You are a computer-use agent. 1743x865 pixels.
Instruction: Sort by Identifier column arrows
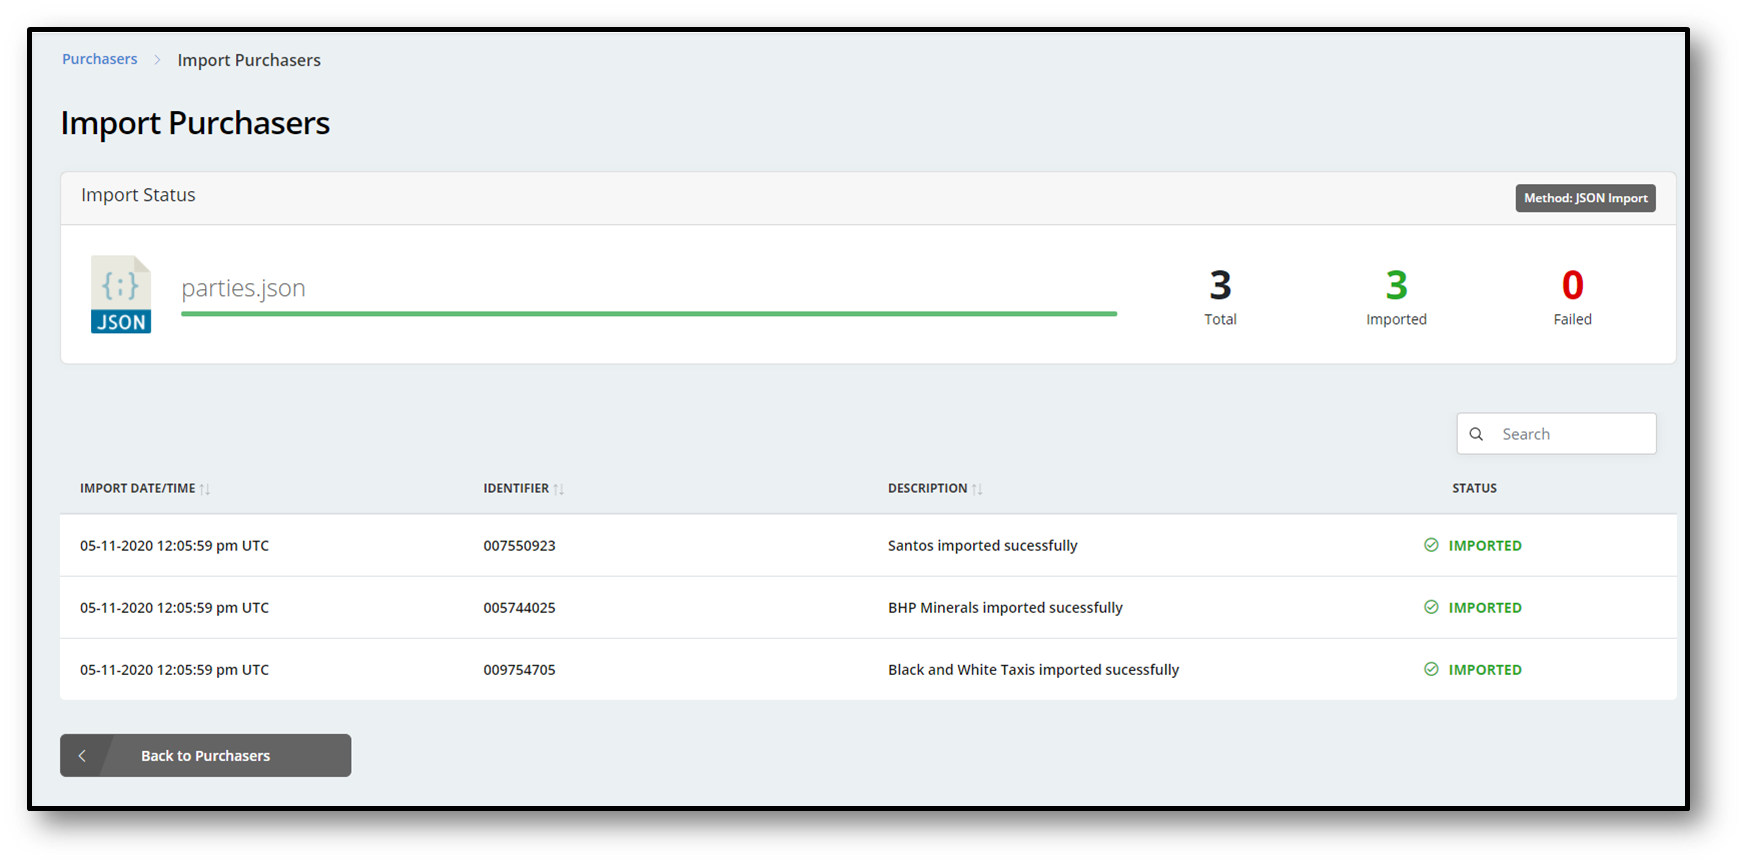(559, 489)
